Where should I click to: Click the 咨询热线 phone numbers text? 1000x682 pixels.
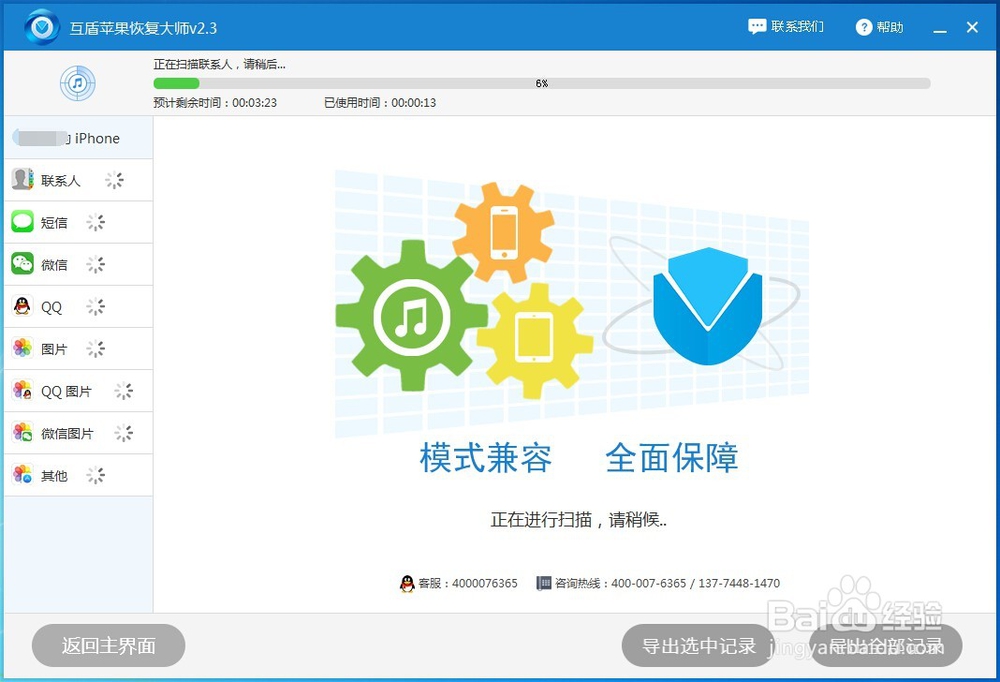[x=667, y=583]
